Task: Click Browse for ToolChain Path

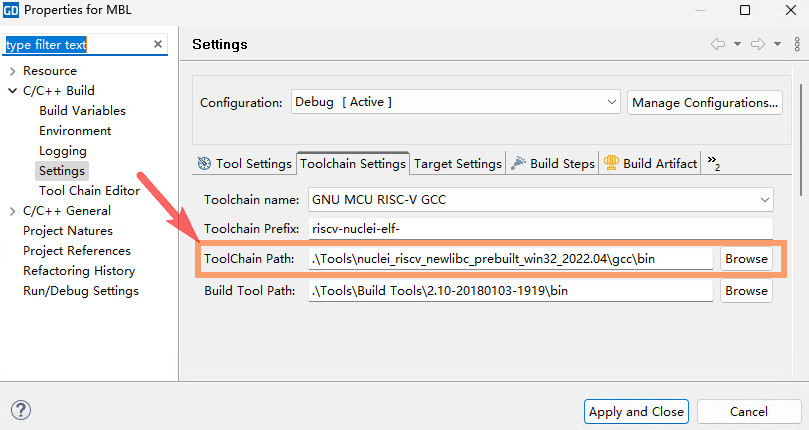Action: (746, 259)
